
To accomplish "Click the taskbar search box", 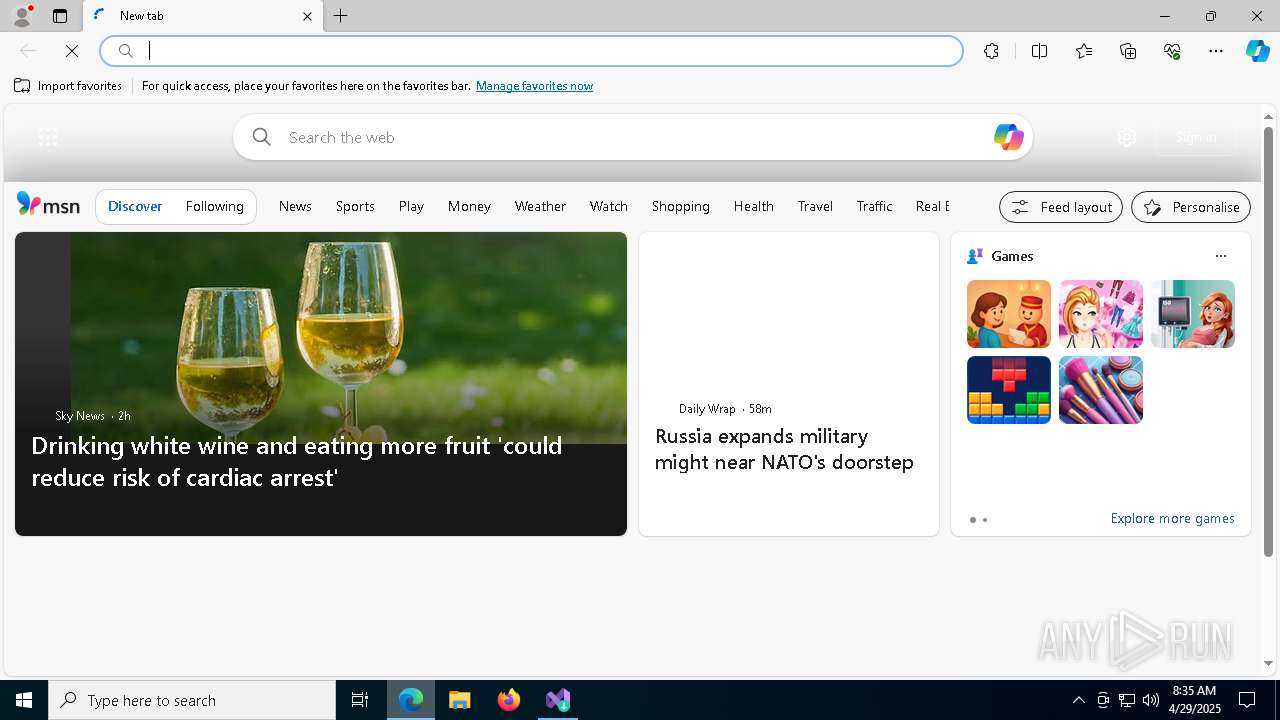I will point(192,700).
